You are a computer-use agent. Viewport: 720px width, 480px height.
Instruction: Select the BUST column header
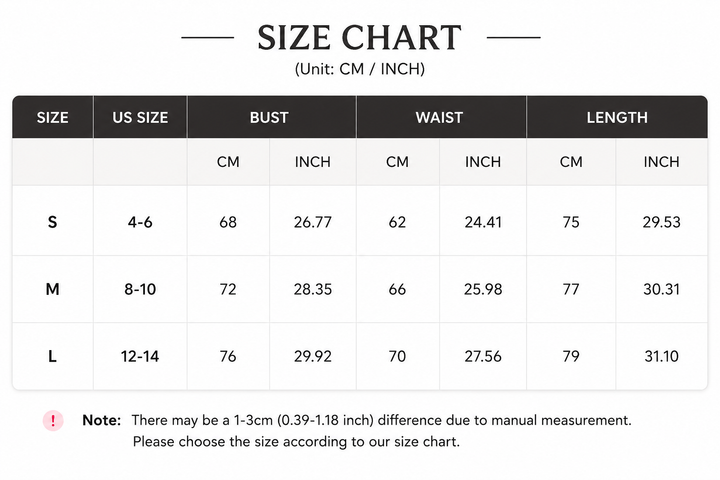click(x=271, y=118)
